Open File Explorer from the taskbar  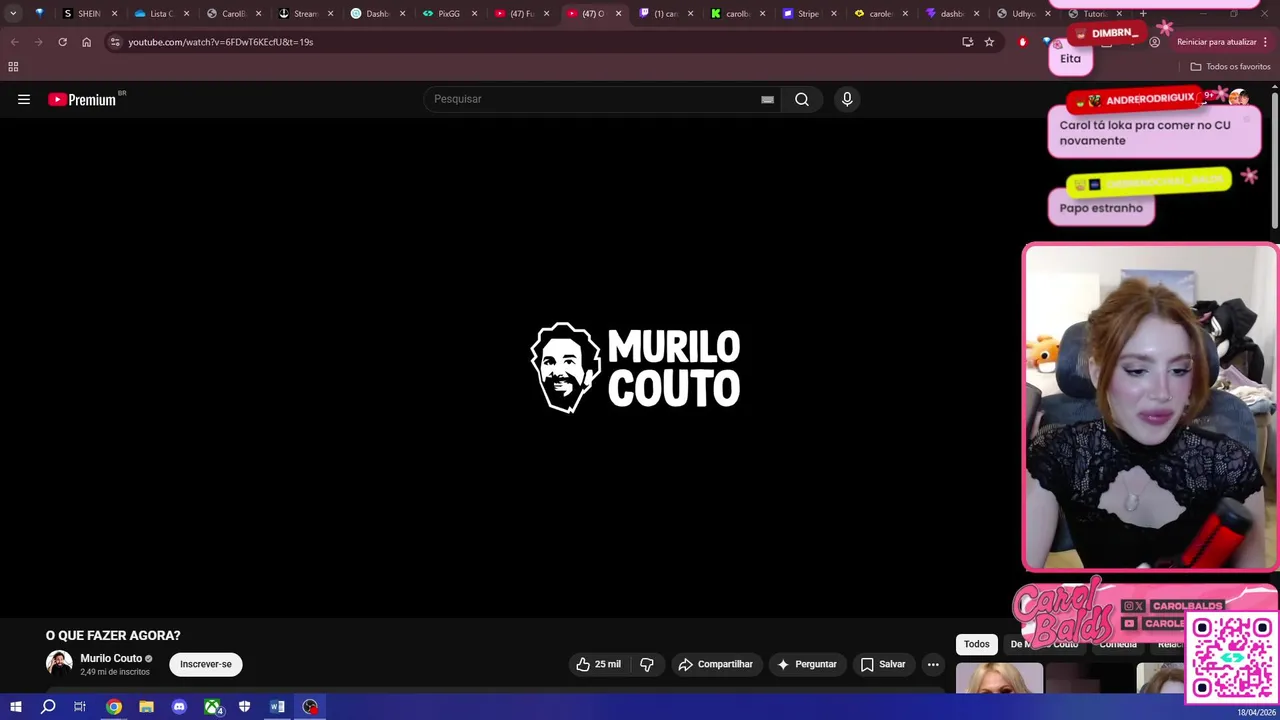[146, 707]
